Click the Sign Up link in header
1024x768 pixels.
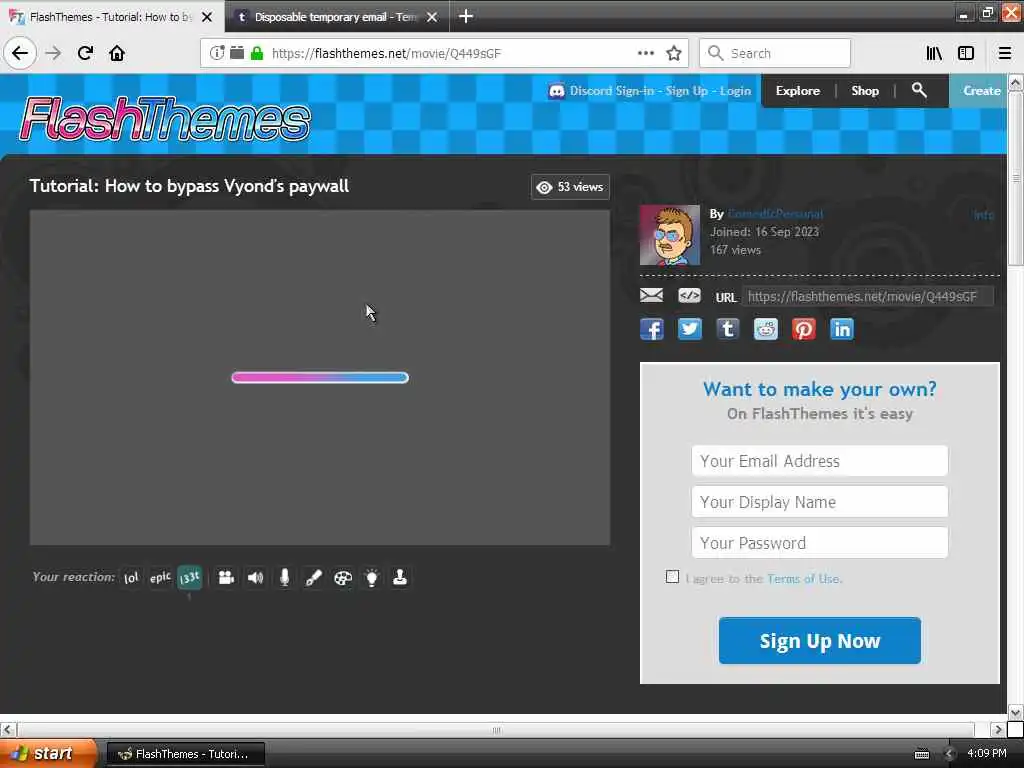point(686,91)
